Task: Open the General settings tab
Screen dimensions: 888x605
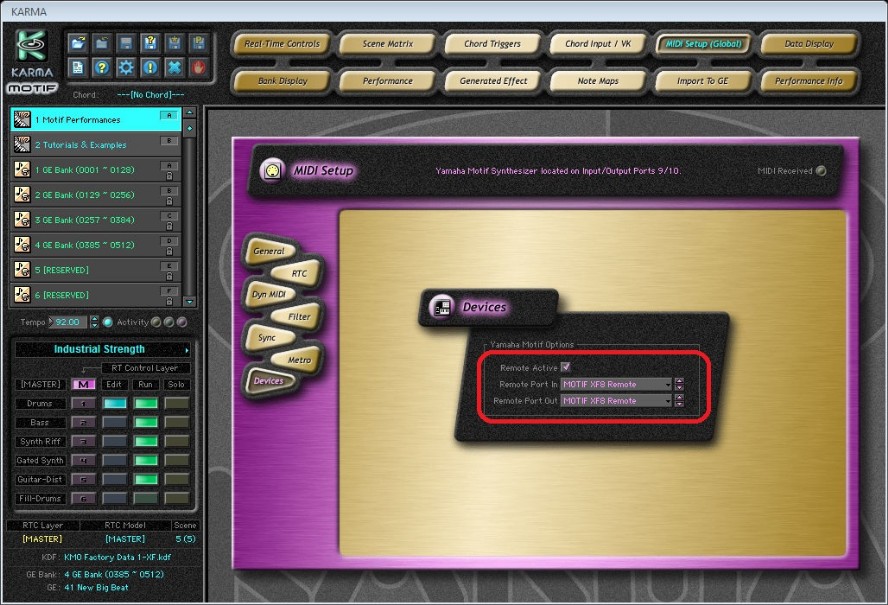Action: (267, 251)
